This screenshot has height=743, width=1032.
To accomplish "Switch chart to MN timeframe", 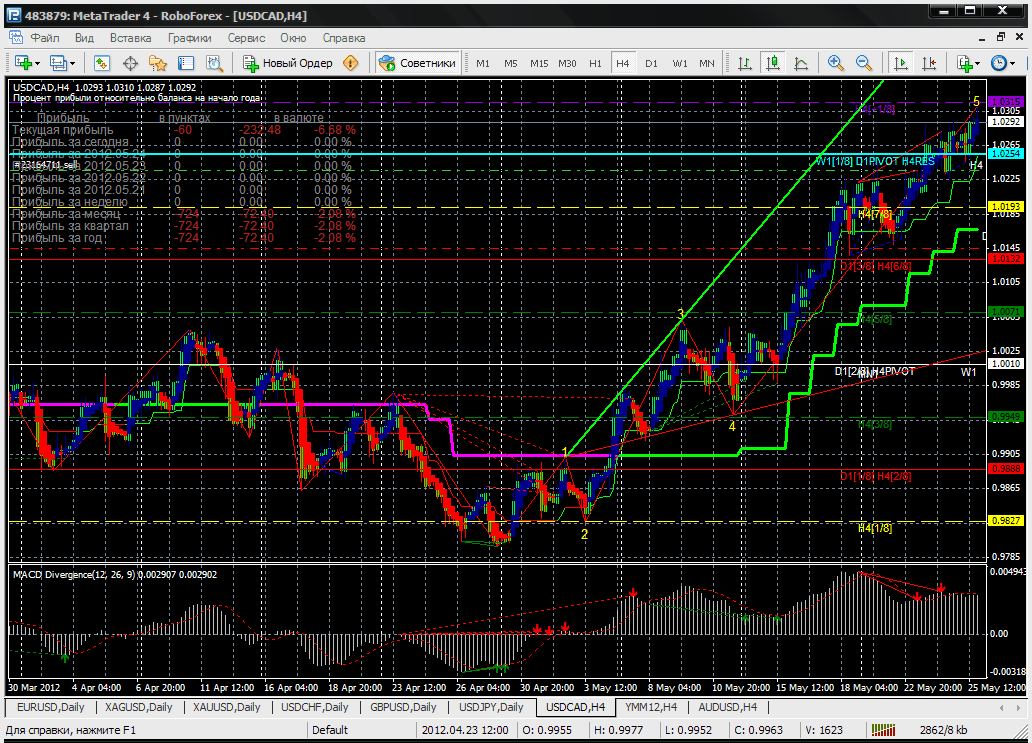I will pyautogui.click(x=707, y=64).
